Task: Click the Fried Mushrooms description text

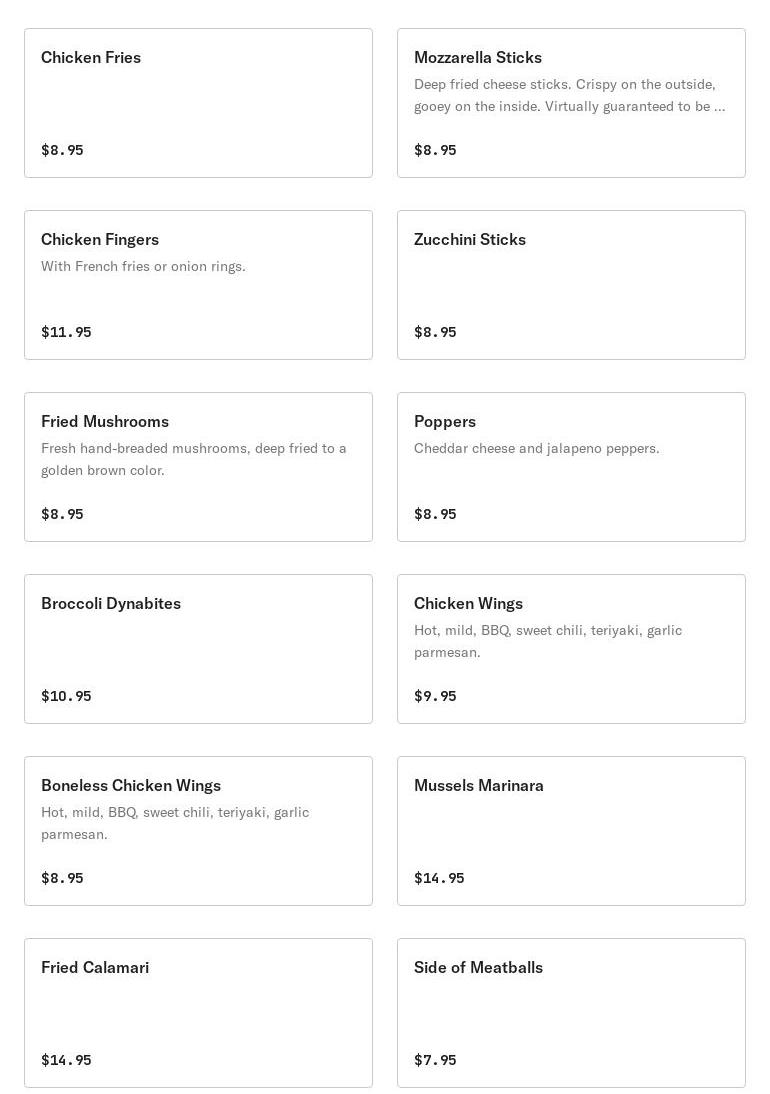Action: [x=194, y=459]
